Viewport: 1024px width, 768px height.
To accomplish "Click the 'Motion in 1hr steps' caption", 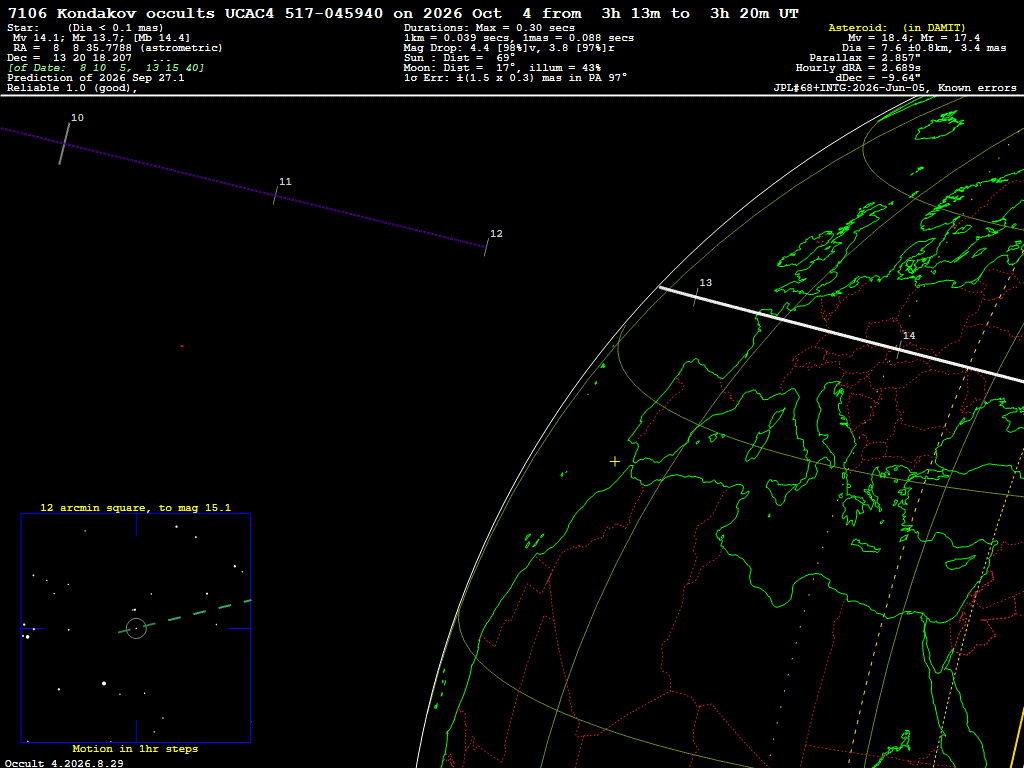I will pos(135,748).
